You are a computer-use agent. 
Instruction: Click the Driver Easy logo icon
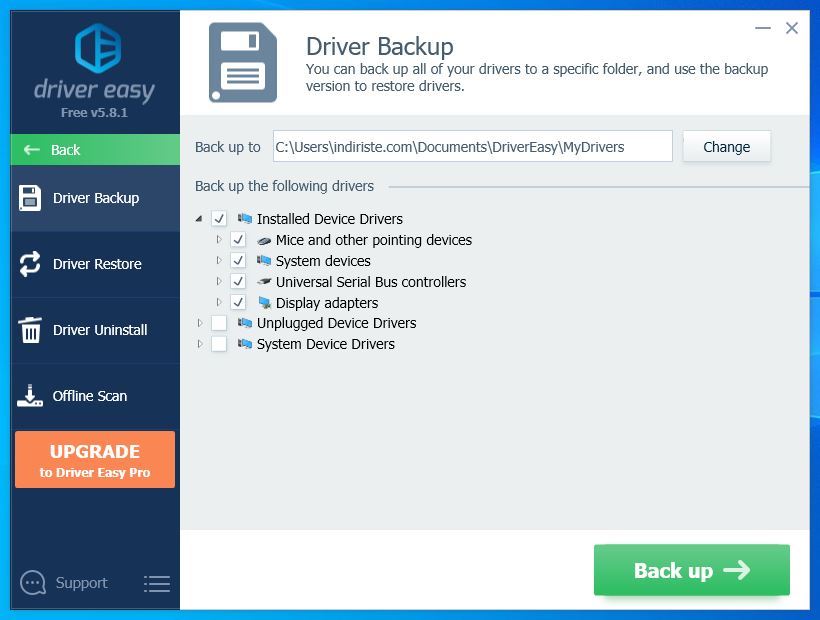tap(98, 48)
